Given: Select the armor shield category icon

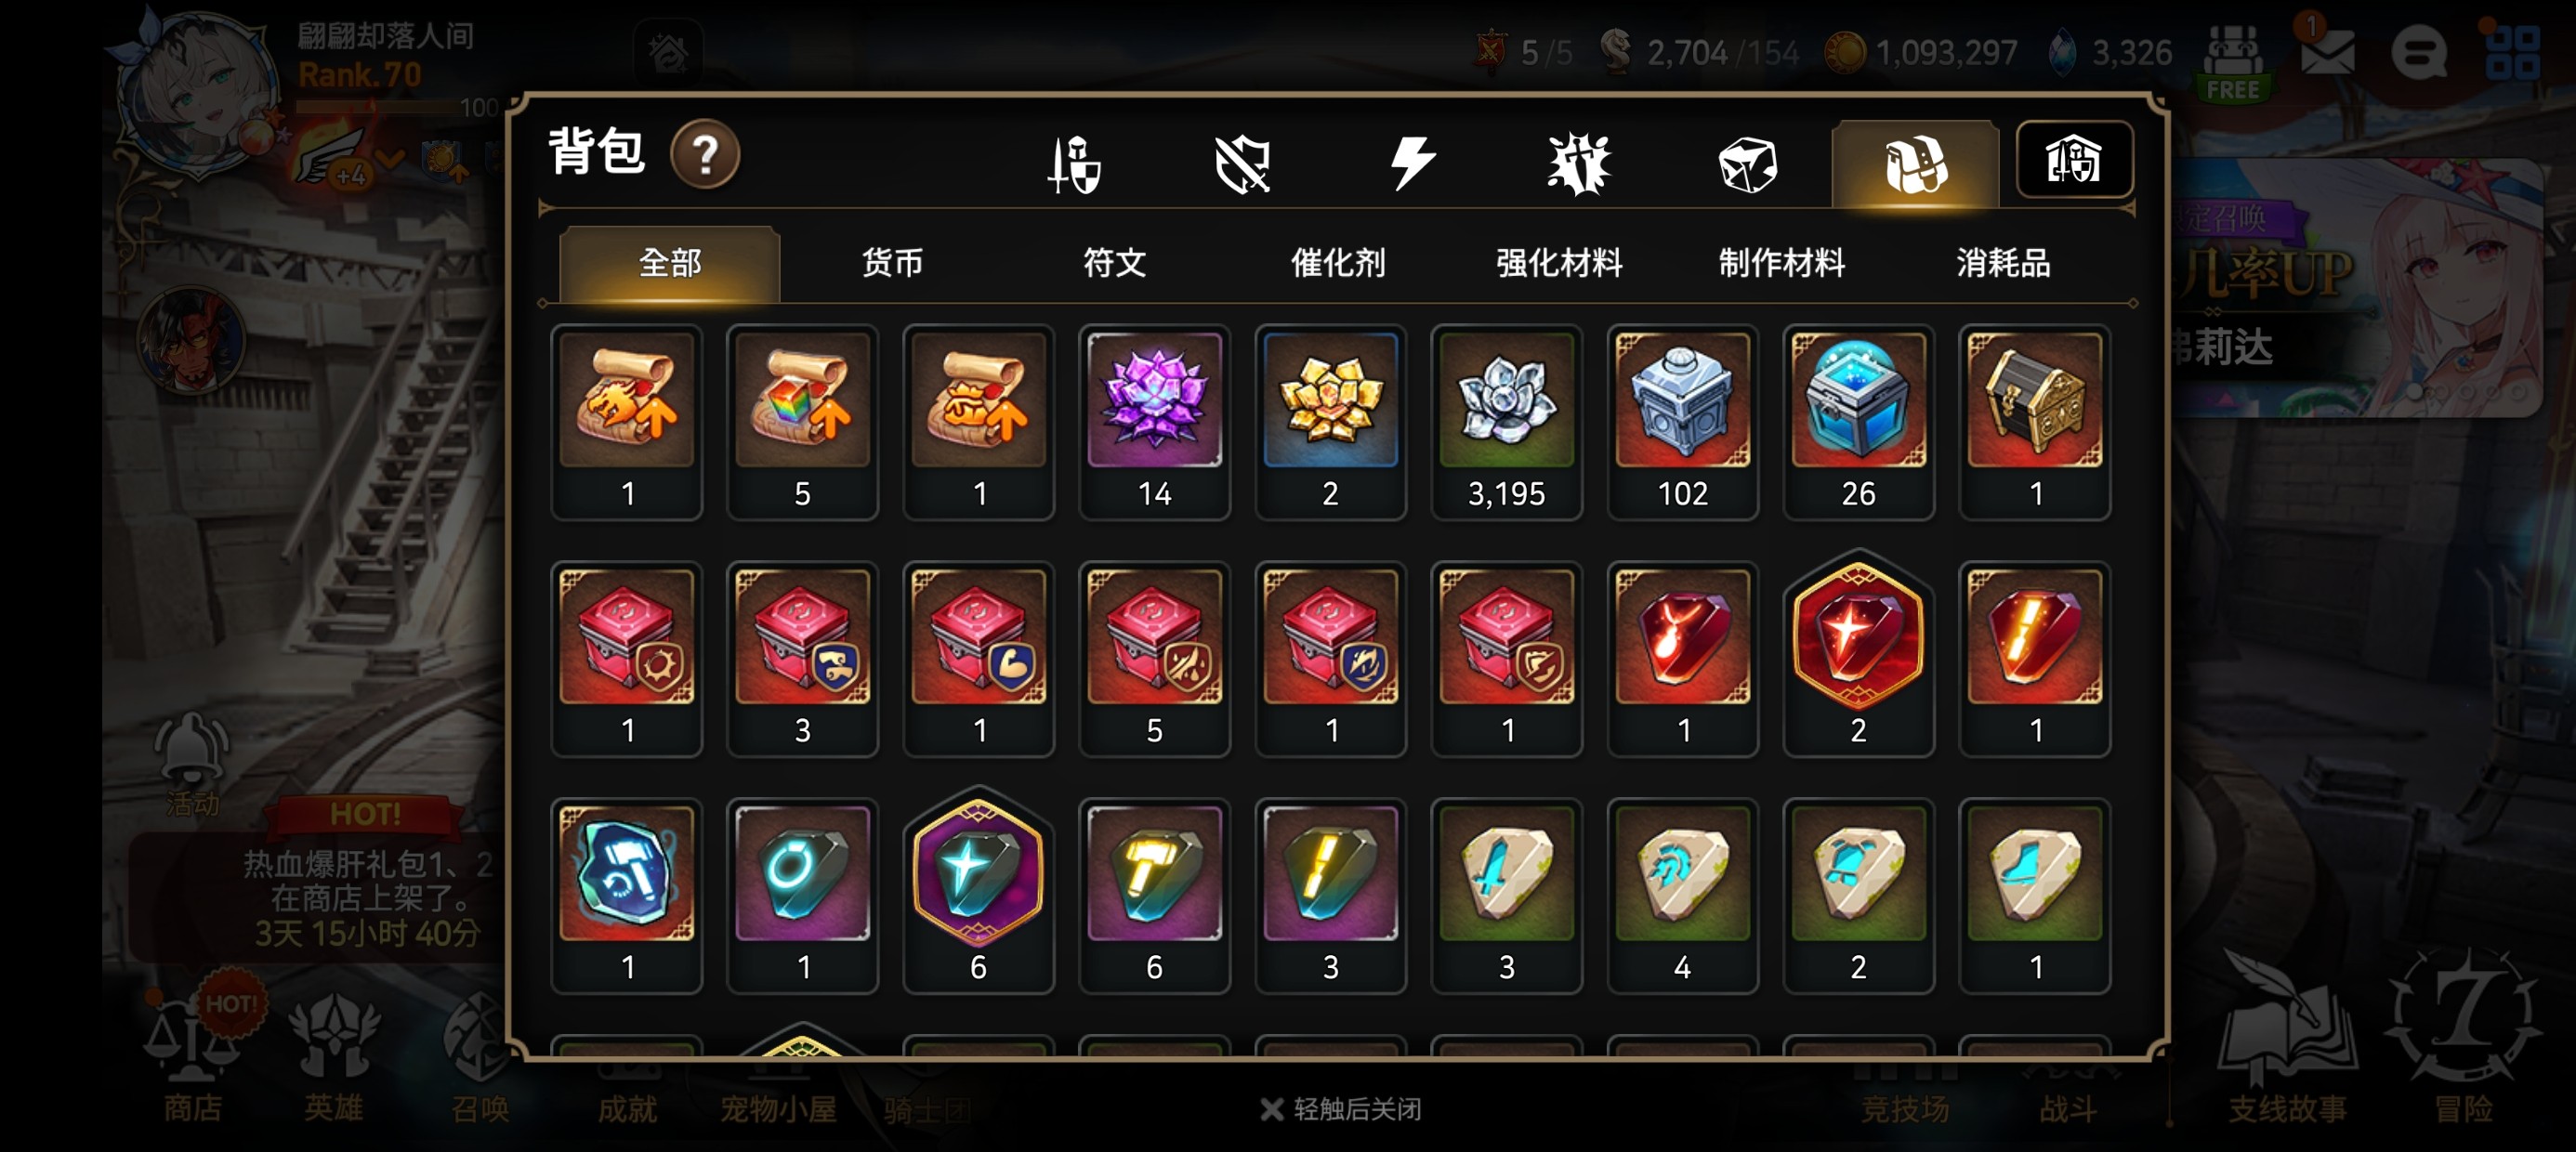Looking at the screenshot, I should coord(1242,164).
